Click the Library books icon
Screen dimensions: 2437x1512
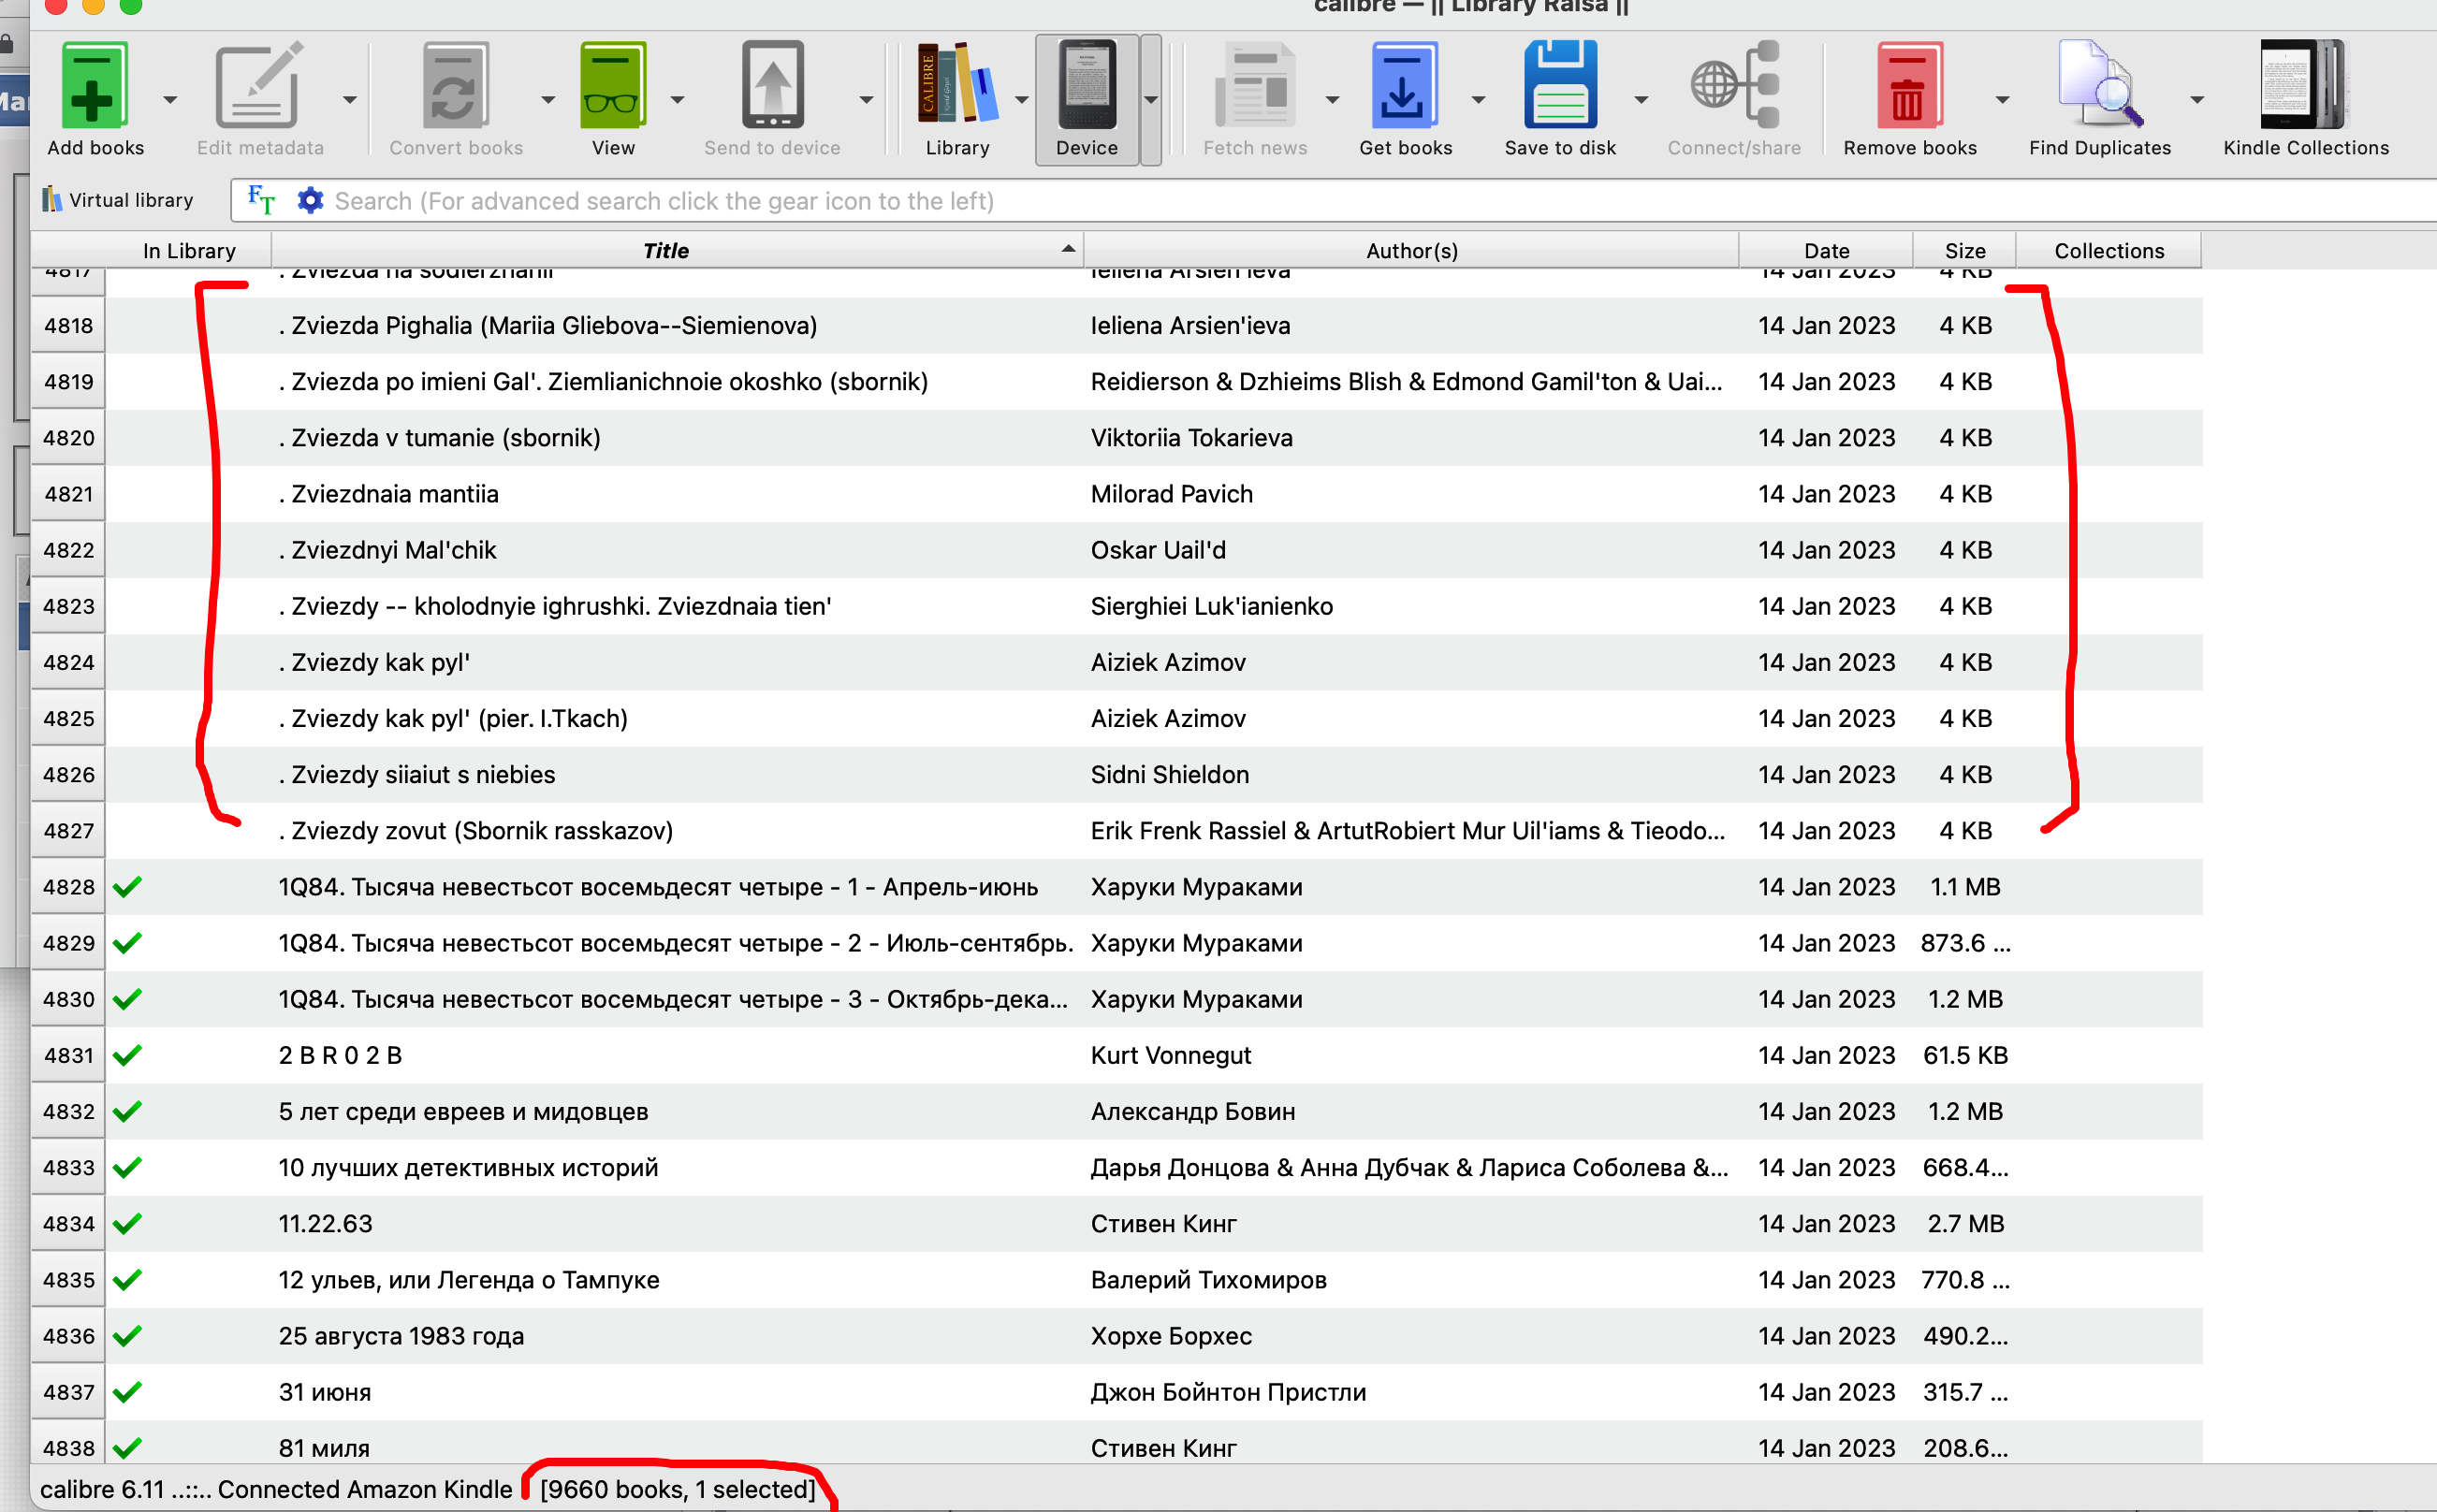956,85
